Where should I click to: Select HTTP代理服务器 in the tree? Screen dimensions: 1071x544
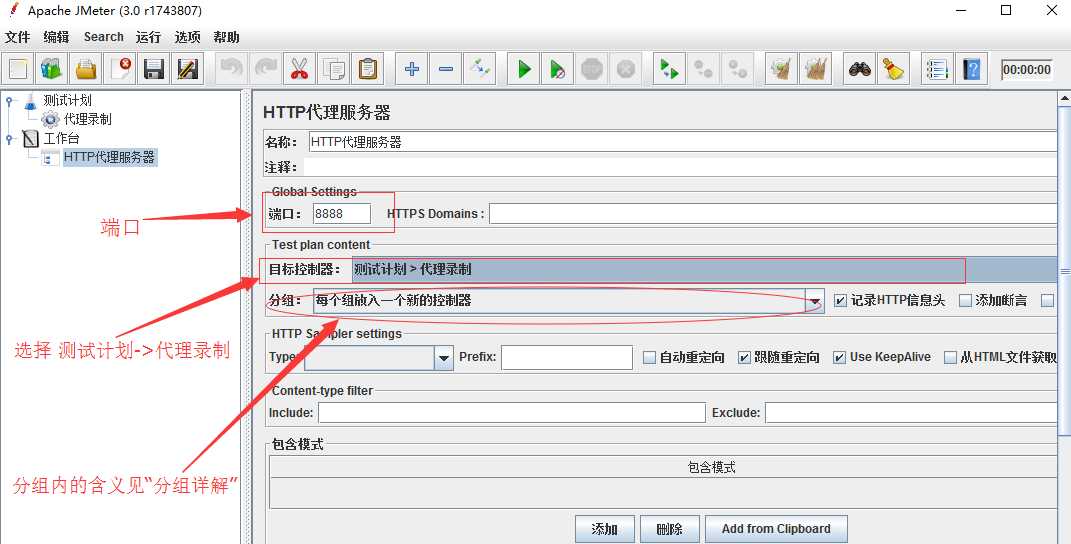(109, 157)
